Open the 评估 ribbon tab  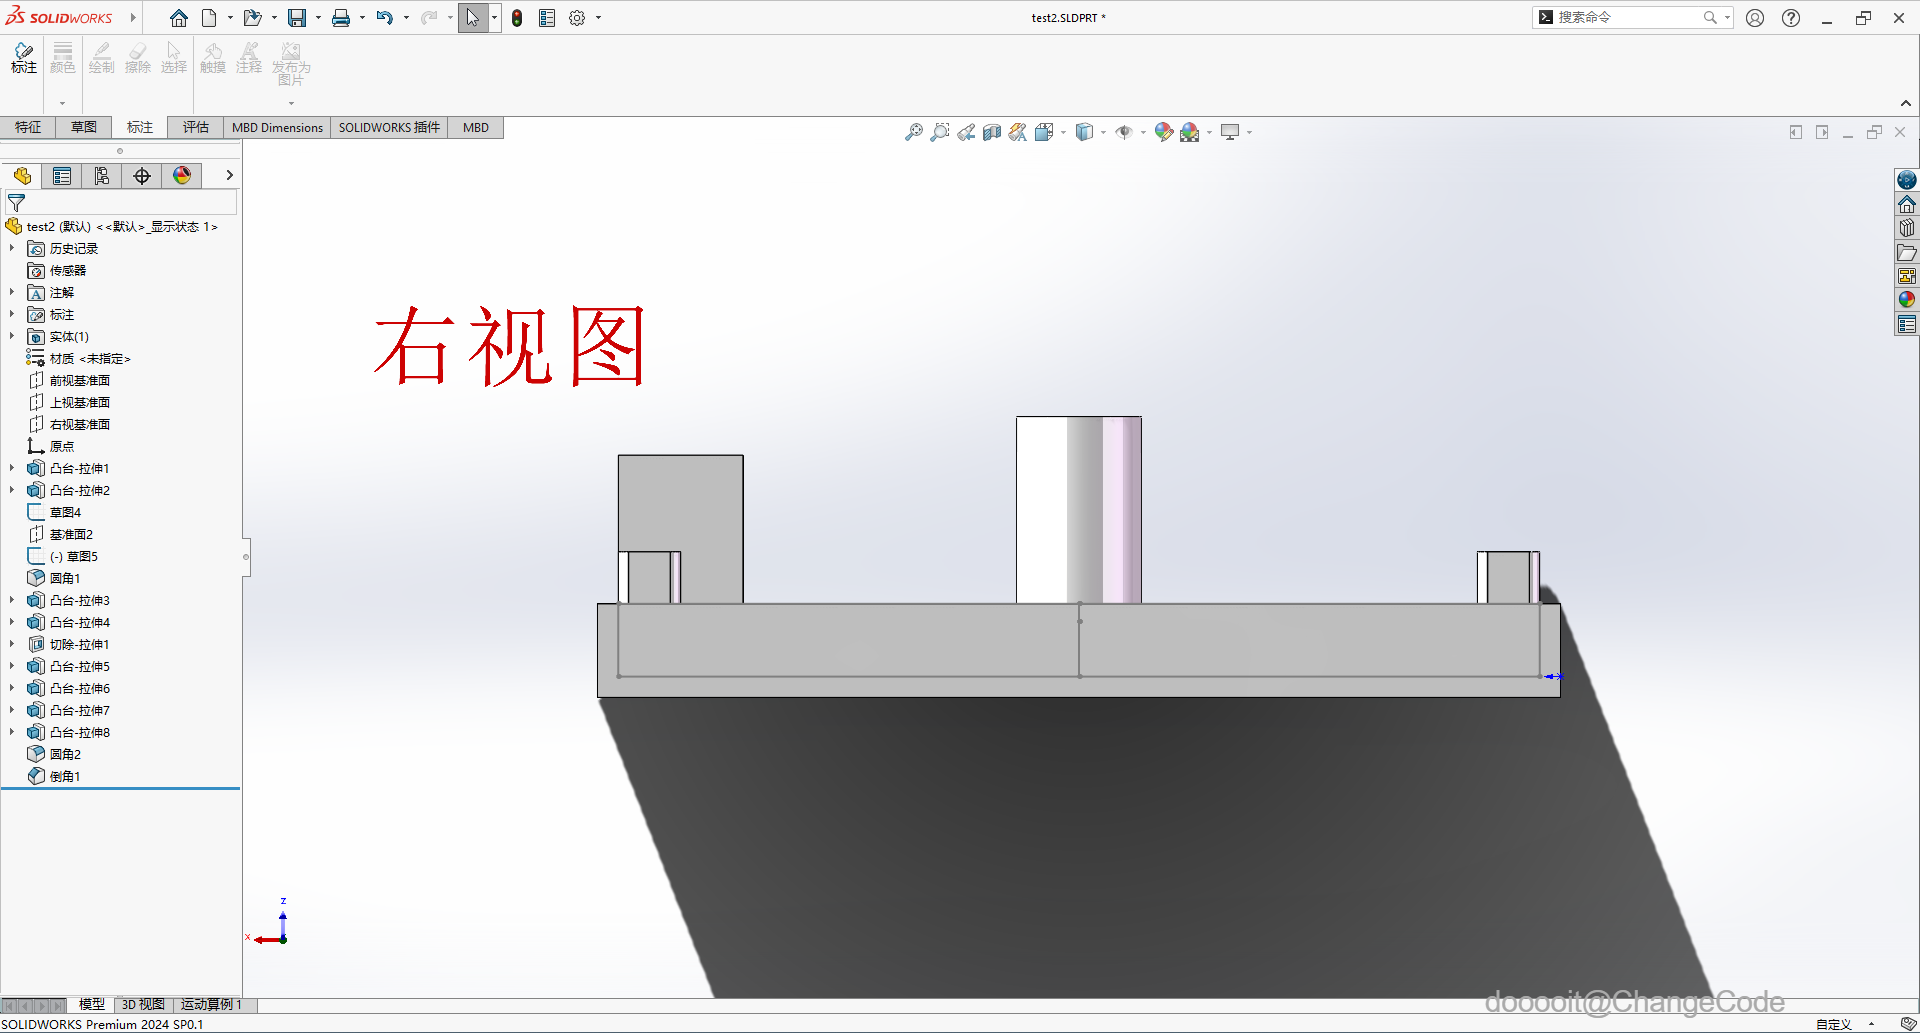195,127
